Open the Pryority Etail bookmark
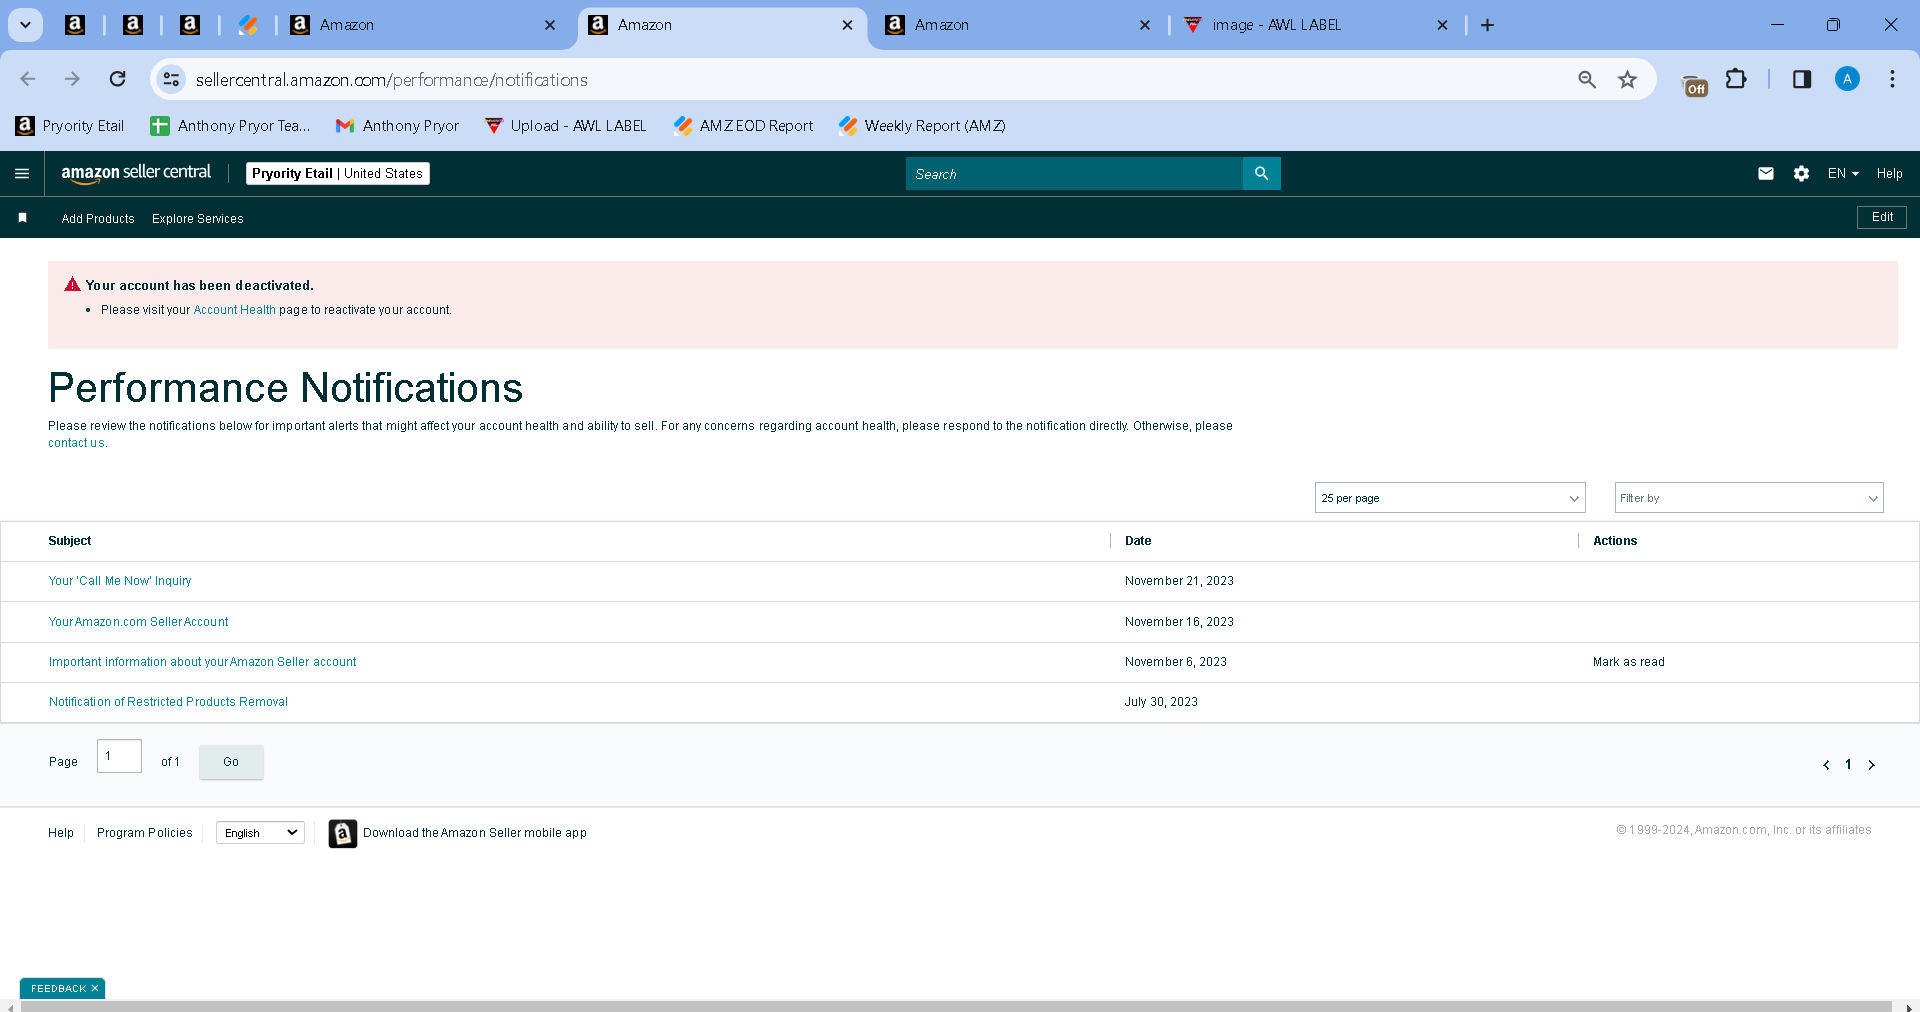Screen dimensions: 1920x1012 [70, 126]
